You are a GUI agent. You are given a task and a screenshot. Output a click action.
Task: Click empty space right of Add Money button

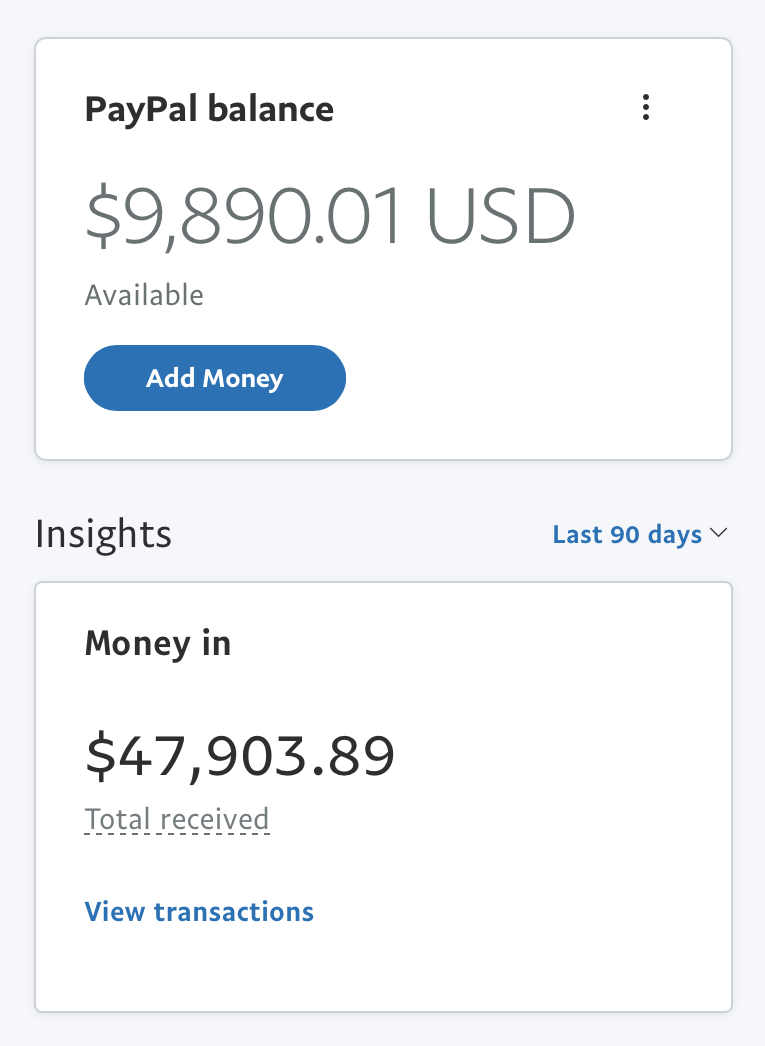534,378
